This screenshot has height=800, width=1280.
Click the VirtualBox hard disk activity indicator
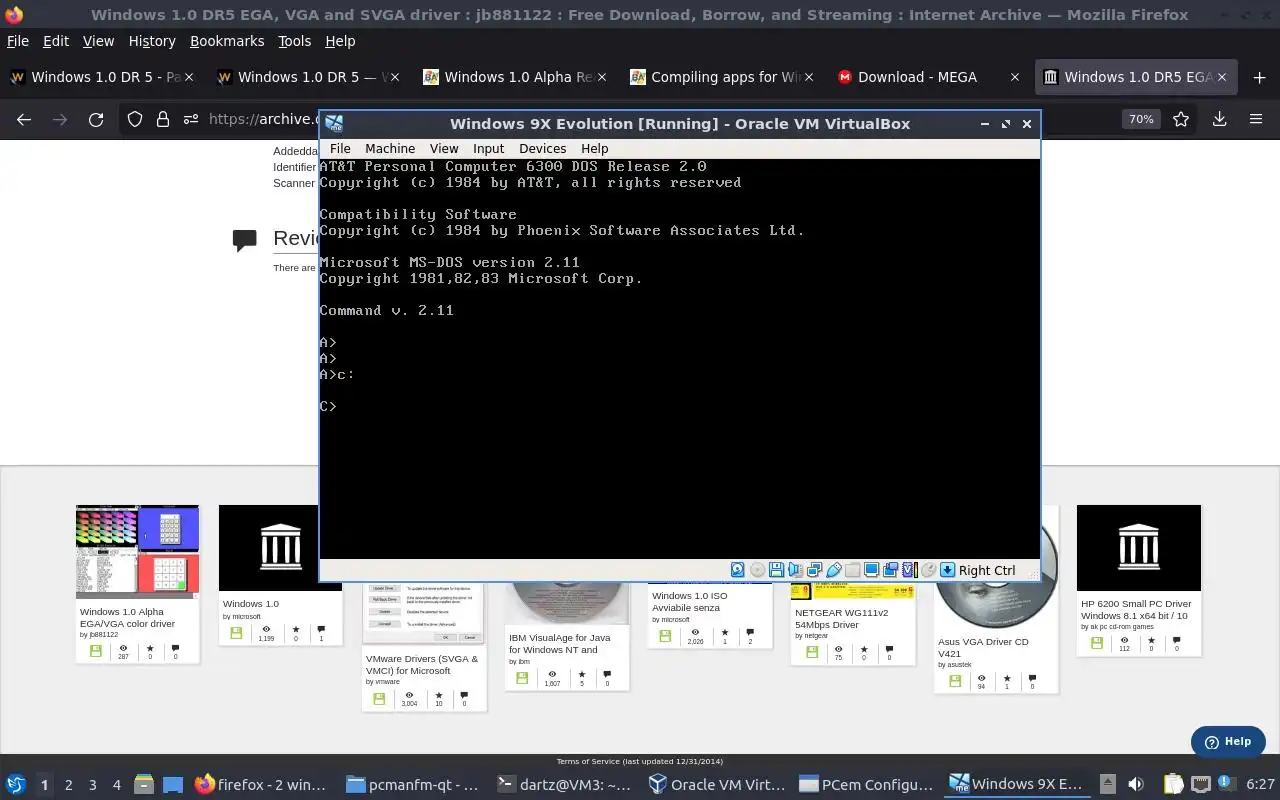click(x=738, y=570)
